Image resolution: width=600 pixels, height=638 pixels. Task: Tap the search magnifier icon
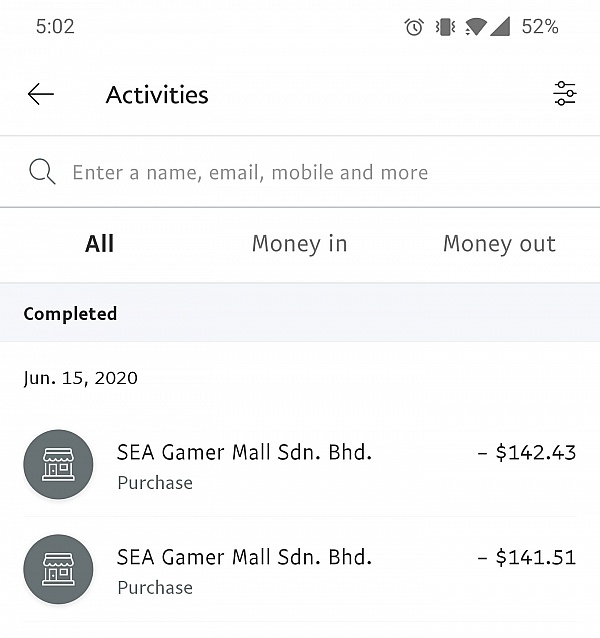click(x=42, y=172)
